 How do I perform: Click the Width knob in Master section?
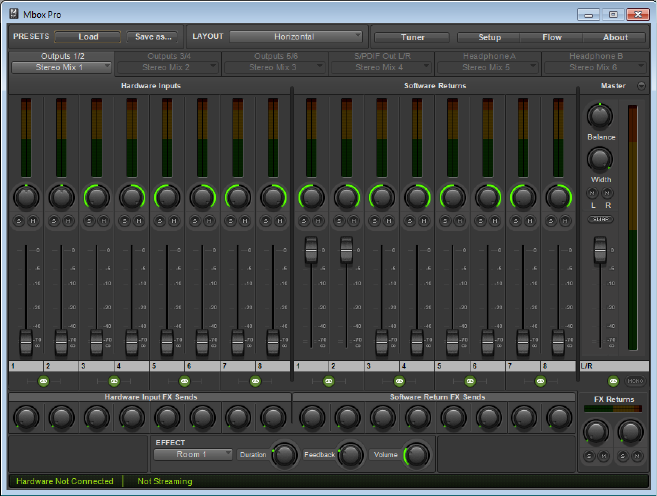coord(600,159)
